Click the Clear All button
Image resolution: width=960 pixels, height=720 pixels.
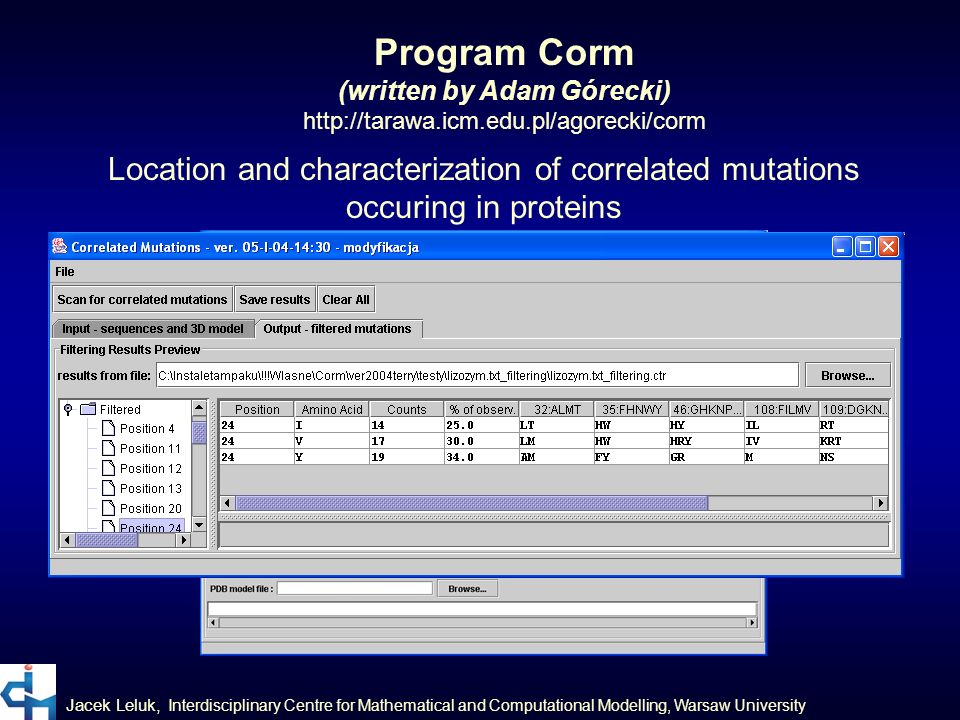click(x=346, y=299)
